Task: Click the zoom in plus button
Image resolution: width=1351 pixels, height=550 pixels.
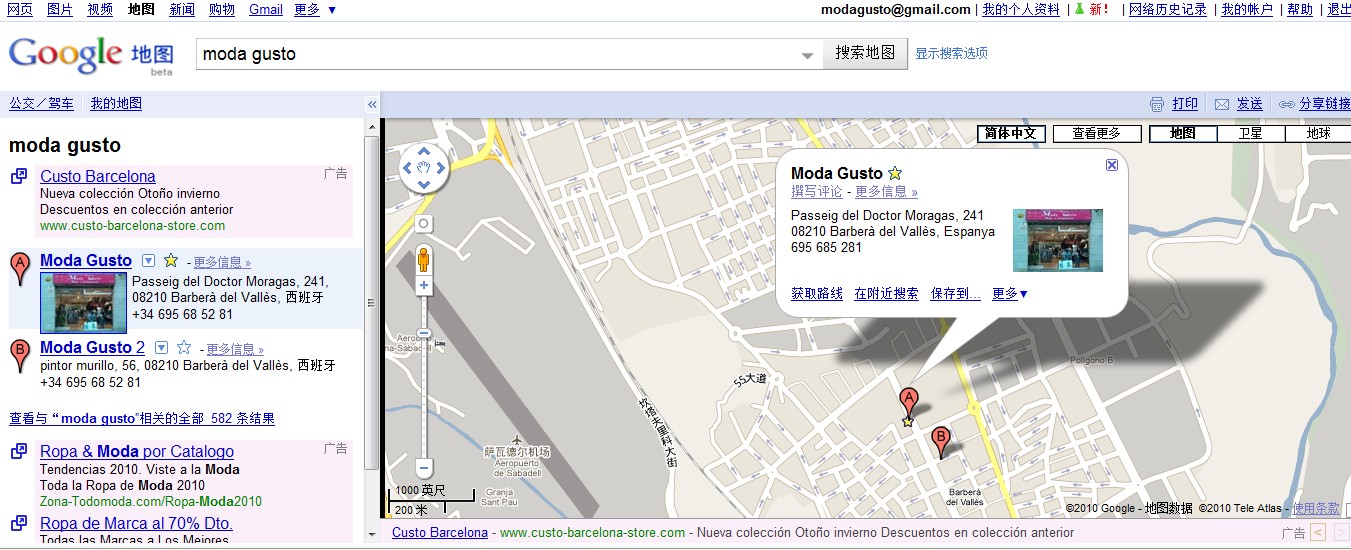Action: coord(424,286)
